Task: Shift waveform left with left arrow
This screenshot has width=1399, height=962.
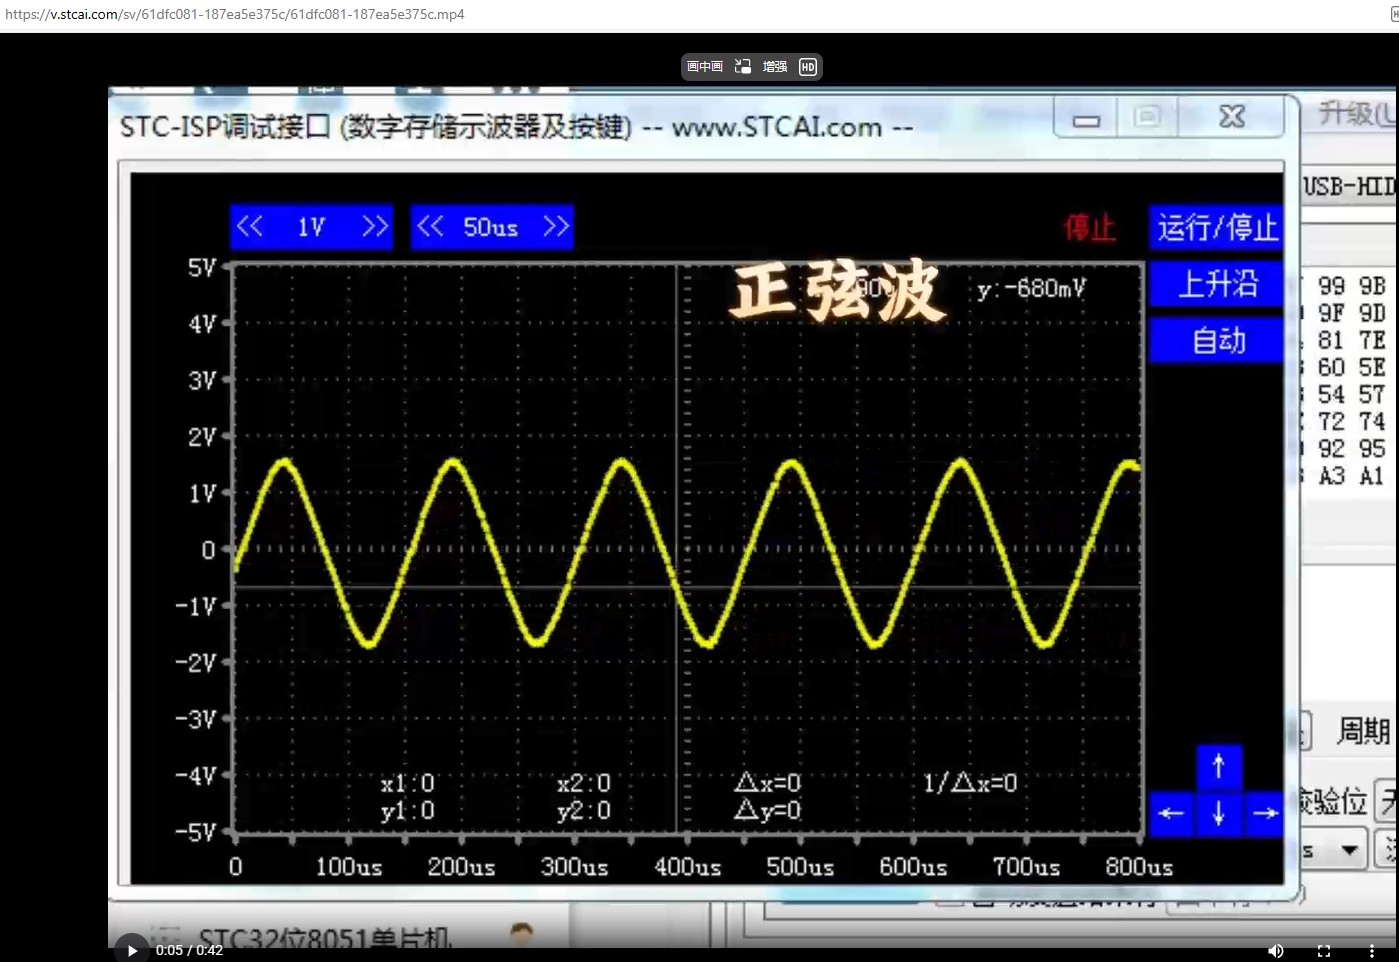Action: click(x=1171, y=814)
